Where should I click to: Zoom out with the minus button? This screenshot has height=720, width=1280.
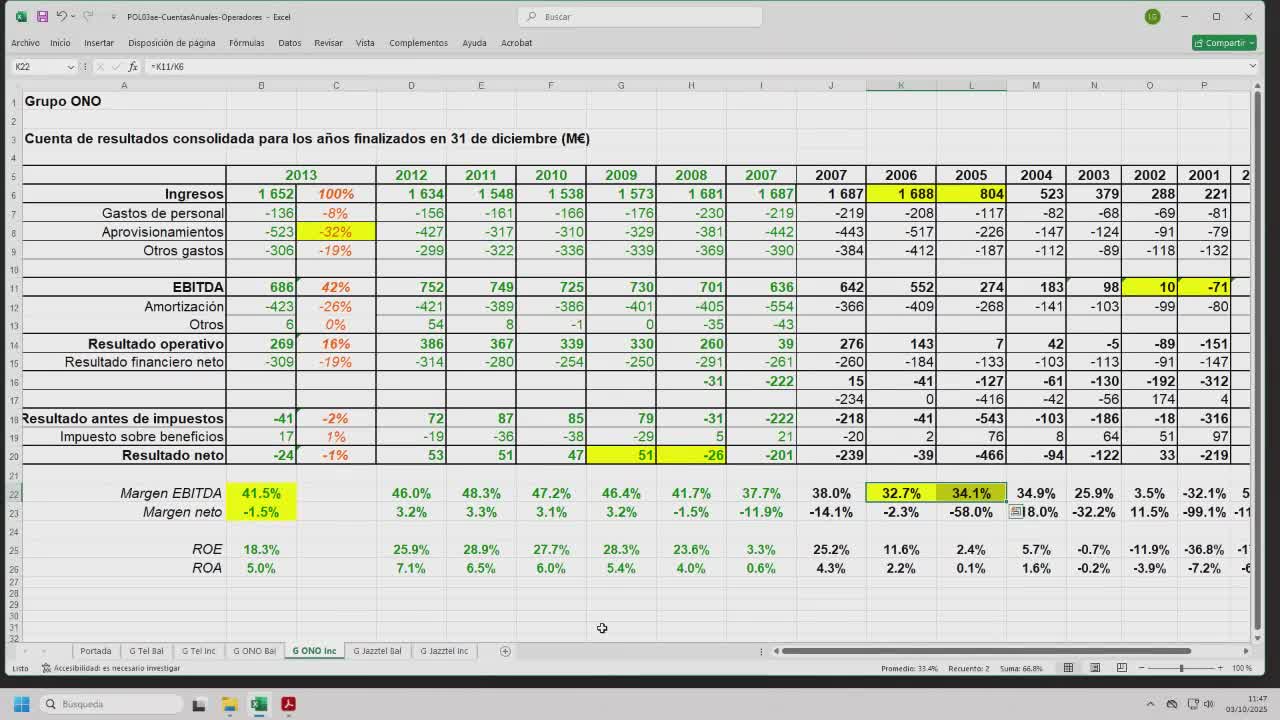(x=1142, y=668)
